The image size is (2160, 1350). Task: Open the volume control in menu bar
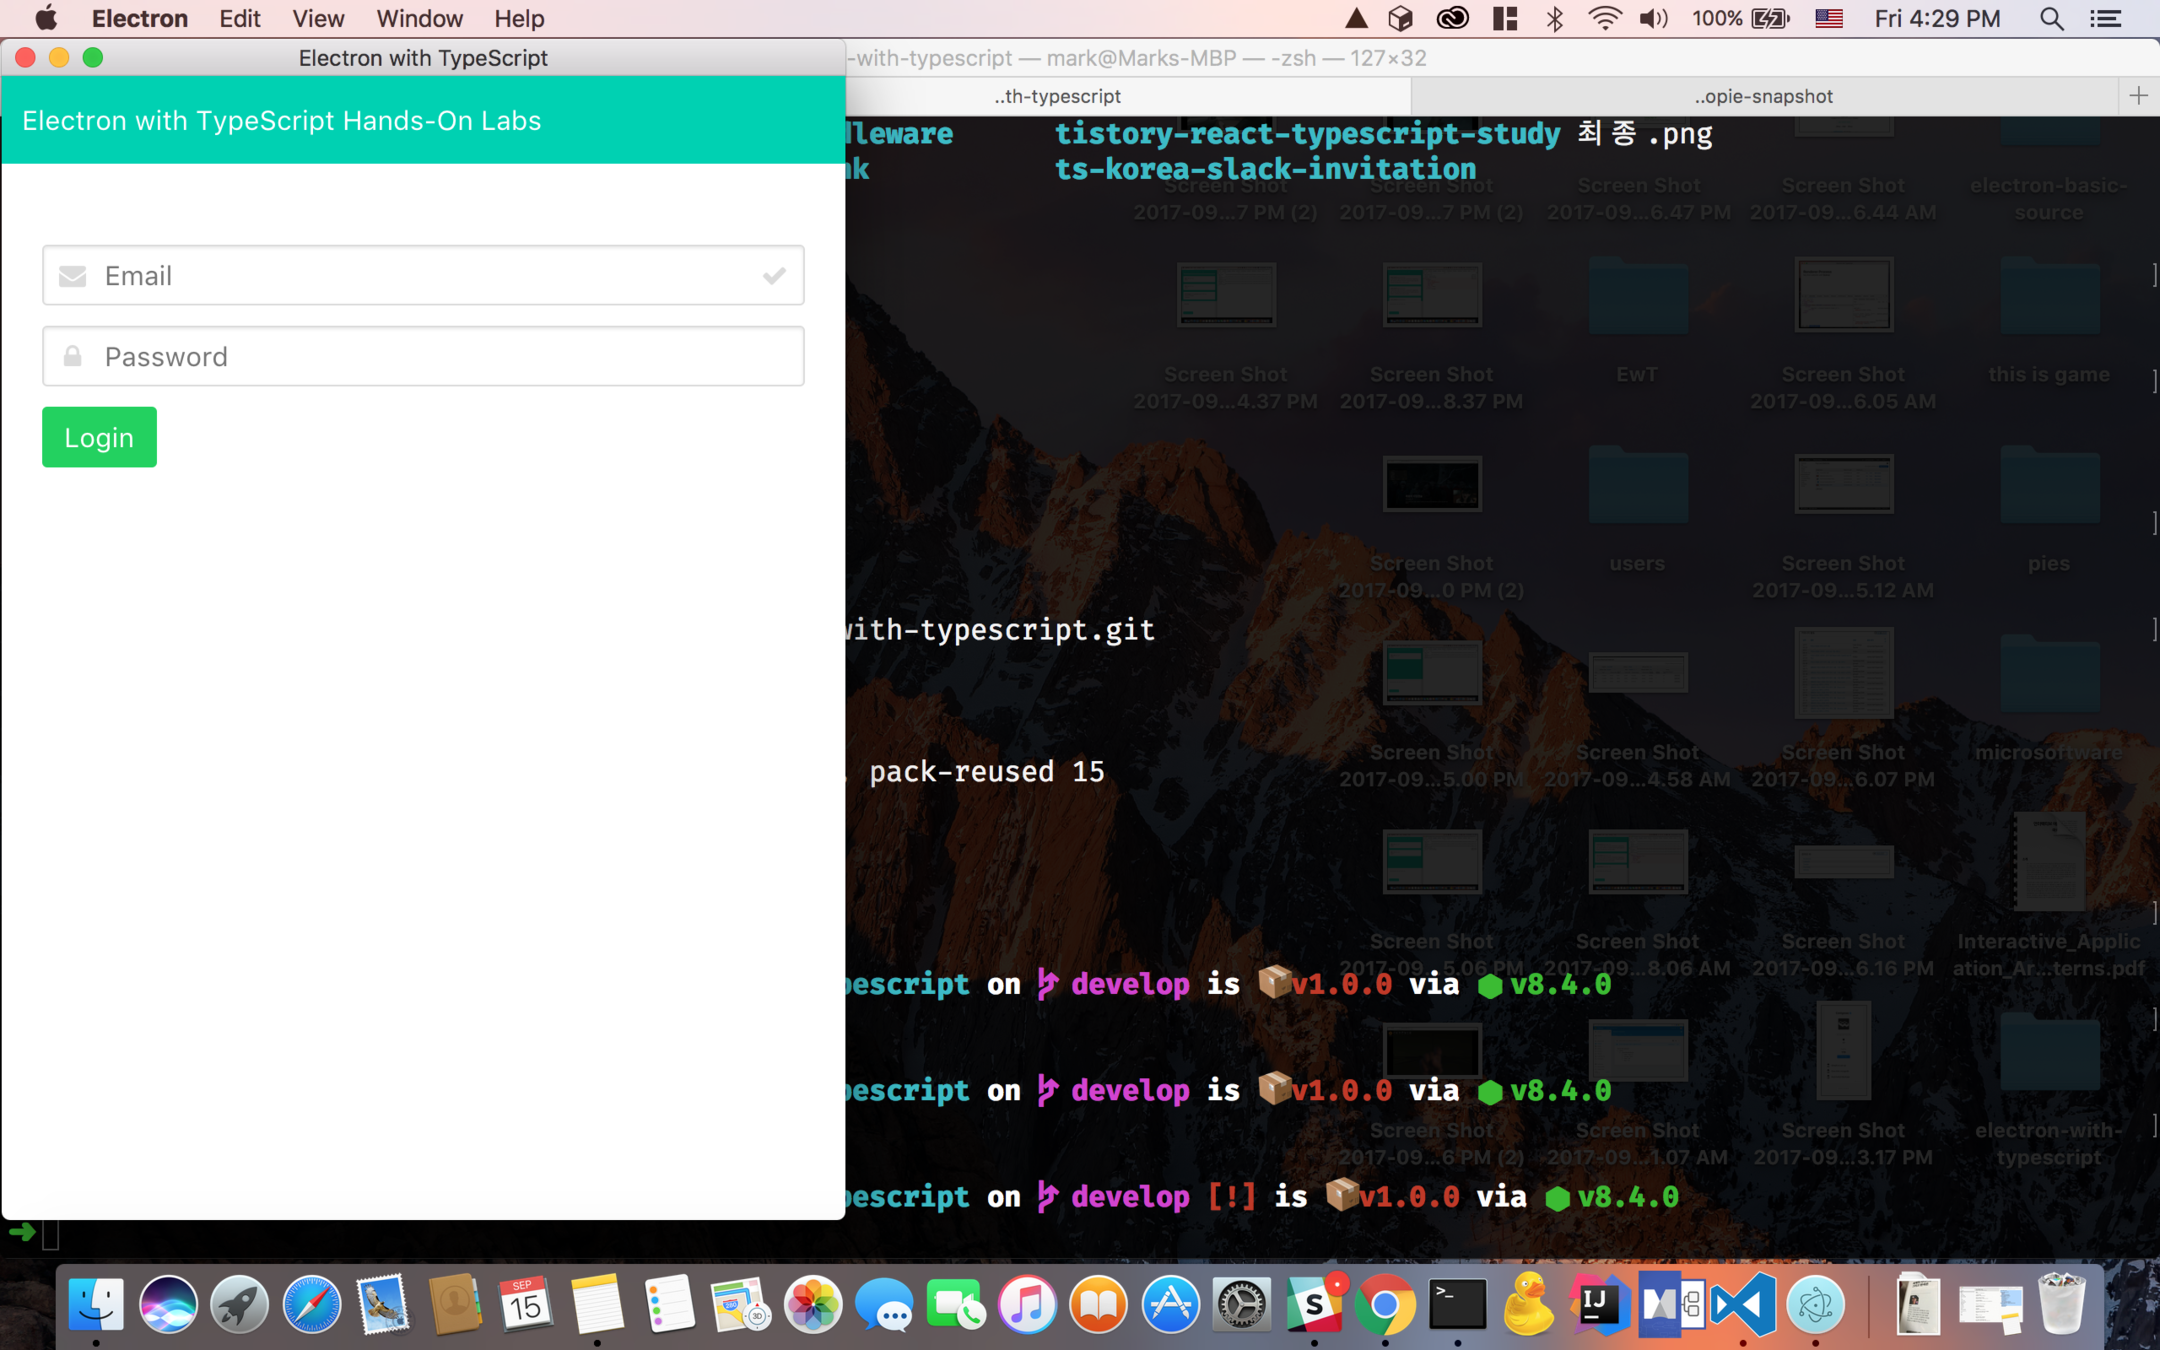(1653, 19)
